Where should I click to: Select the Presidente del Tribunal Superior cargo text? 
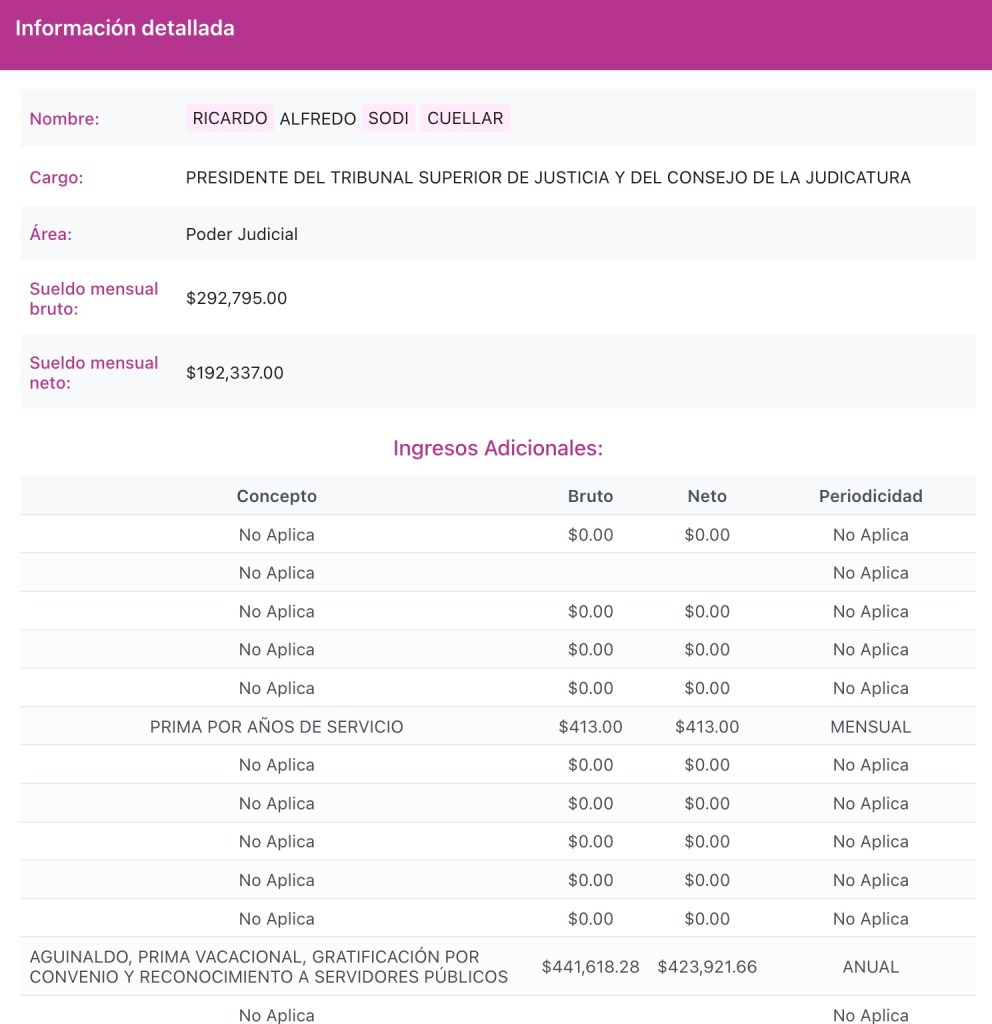coord(548,178)
